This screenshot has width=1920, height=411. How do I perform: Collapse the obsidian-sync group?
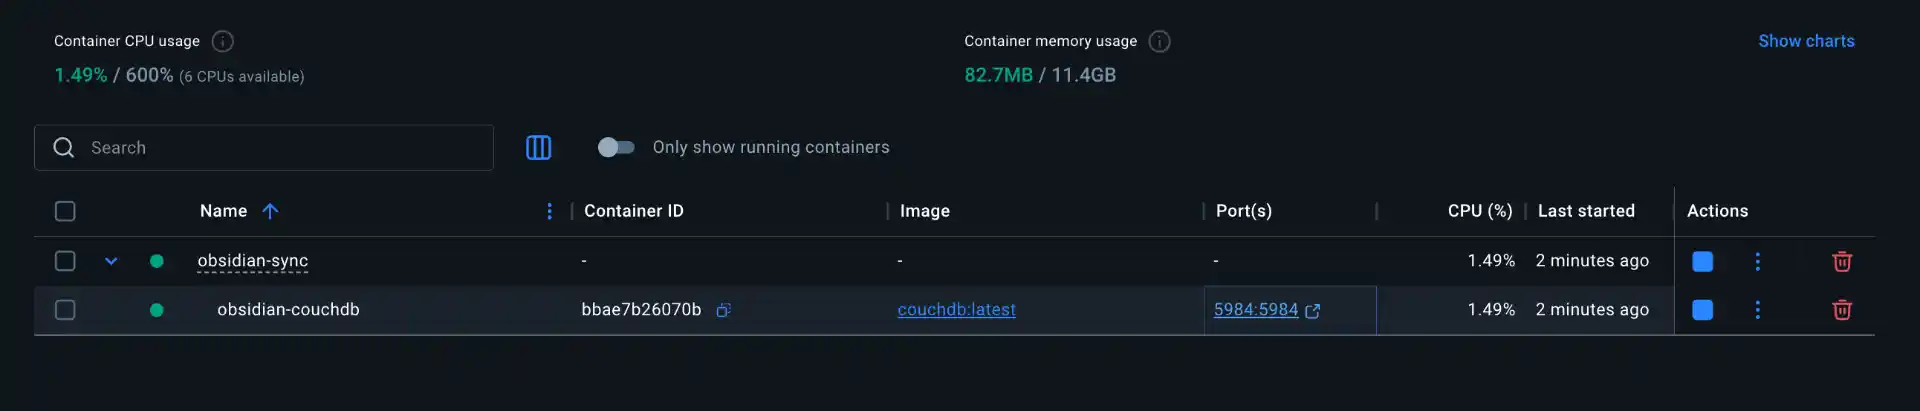(x=111, y=261)
